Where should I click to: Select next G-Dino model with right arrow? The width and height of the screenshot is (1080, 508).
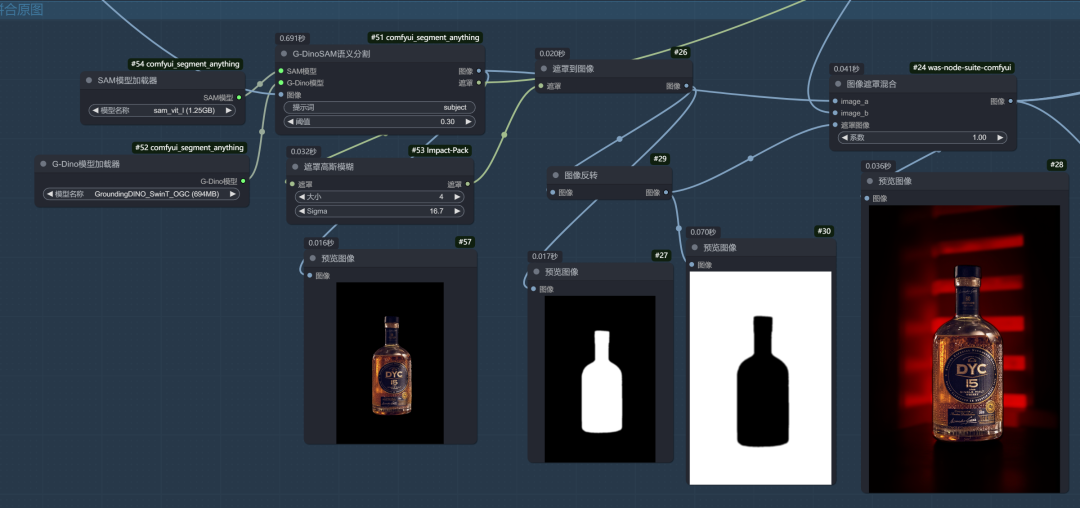tap(233, 194)
